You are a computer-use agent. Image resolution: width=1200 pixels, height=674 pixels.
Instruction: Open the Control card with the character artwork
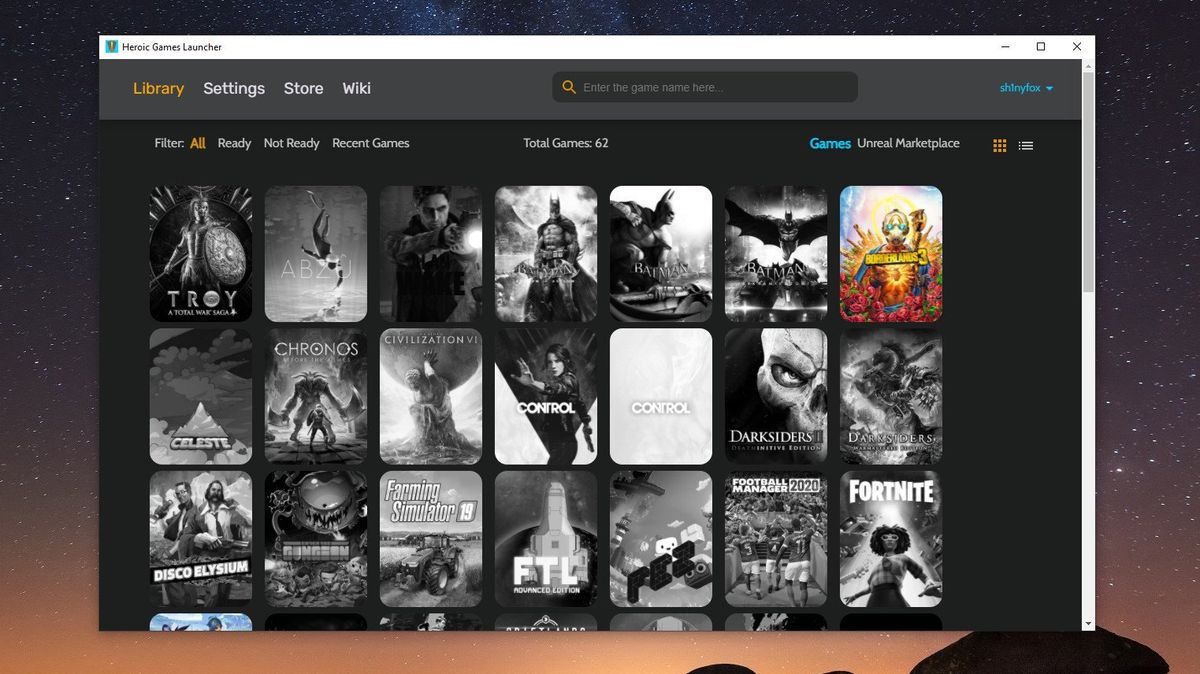pos(546,397)
